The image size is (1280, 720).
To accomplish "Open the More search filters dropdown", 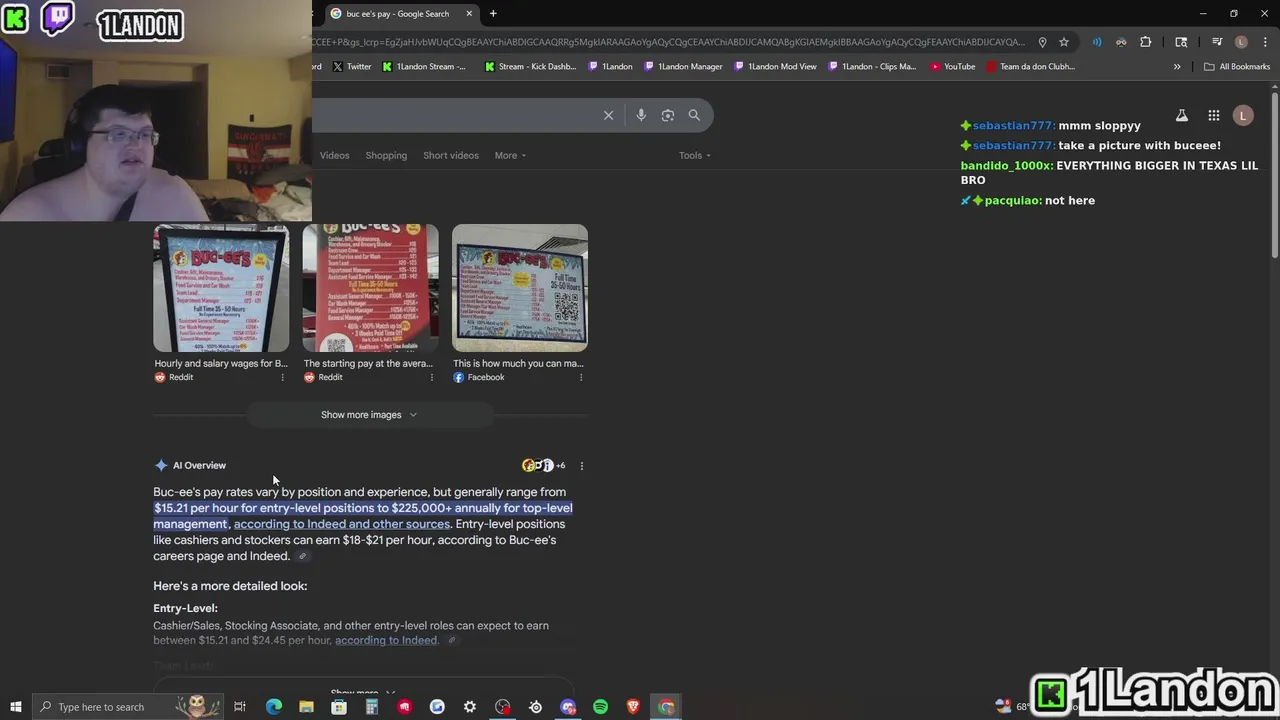I will [x=510, y=155].
